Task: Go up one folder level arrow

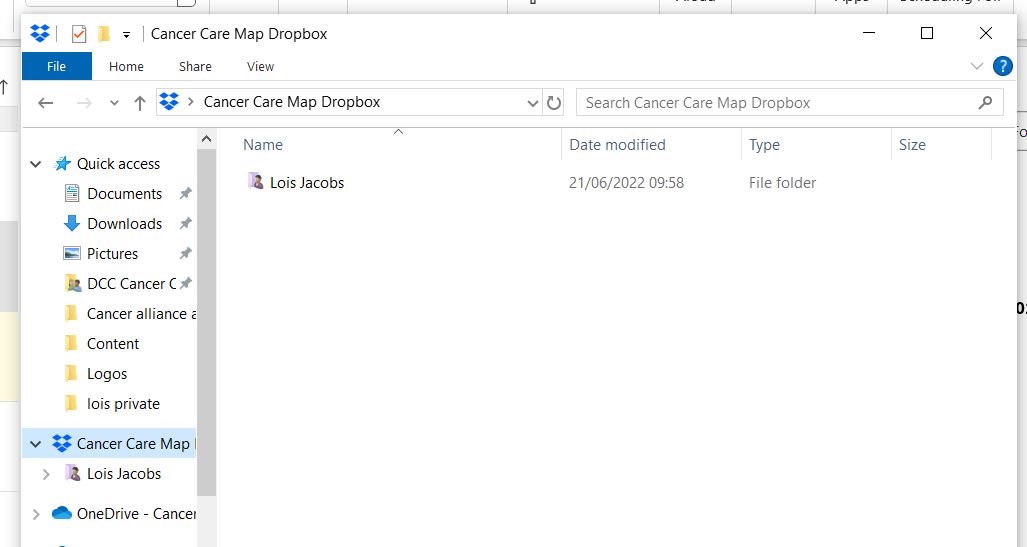Action: 140,102
